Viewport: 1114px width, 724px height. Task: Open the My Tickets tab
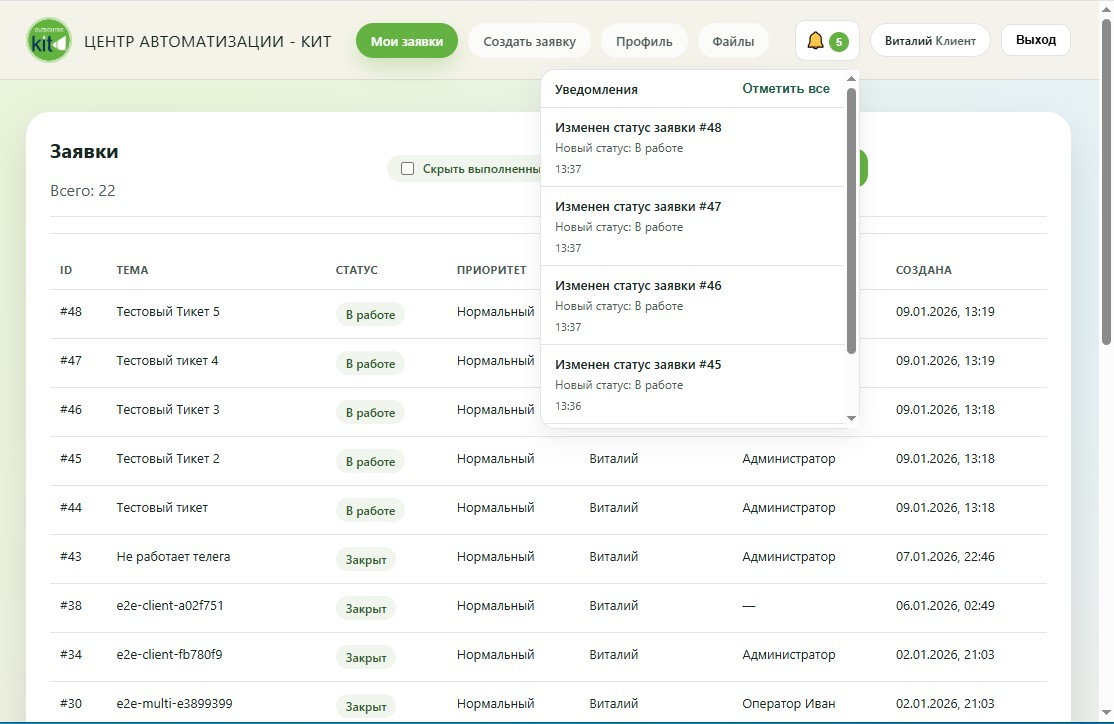[406, 41]
